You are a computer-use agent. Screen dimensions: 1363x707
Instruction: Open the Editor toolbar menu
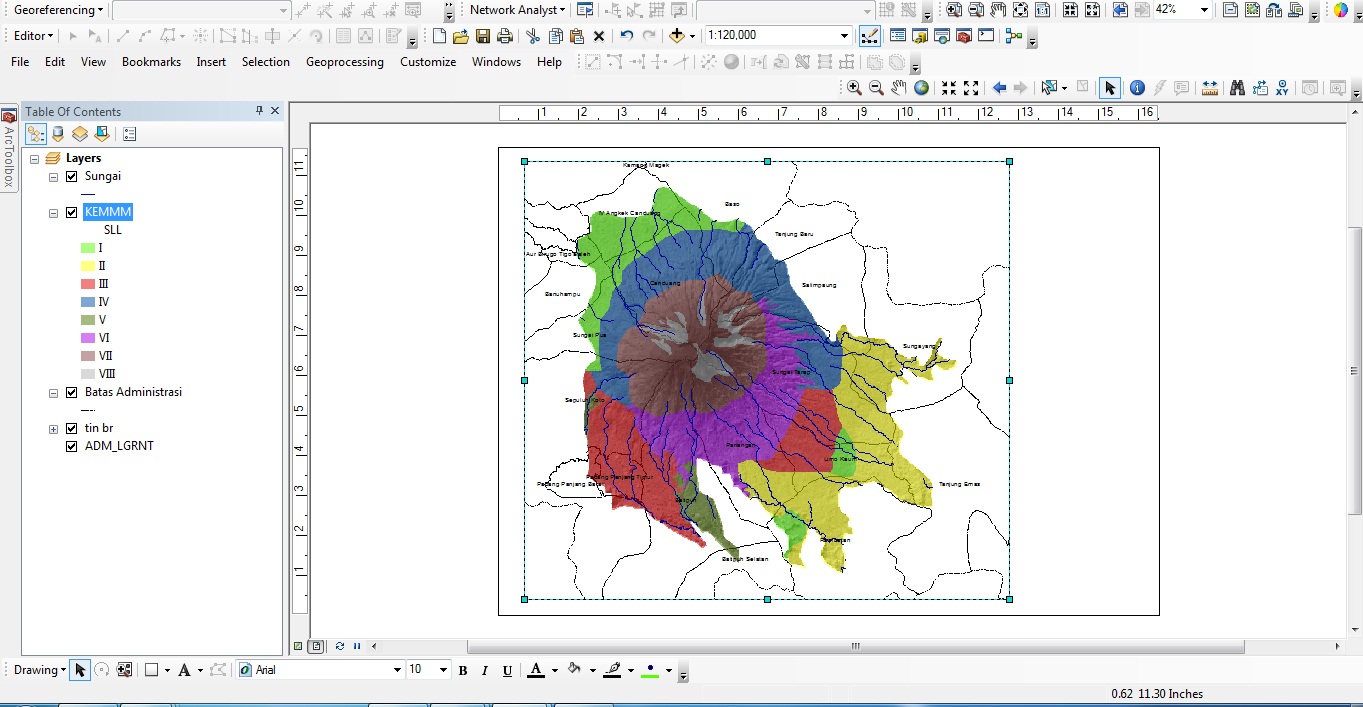31,35
